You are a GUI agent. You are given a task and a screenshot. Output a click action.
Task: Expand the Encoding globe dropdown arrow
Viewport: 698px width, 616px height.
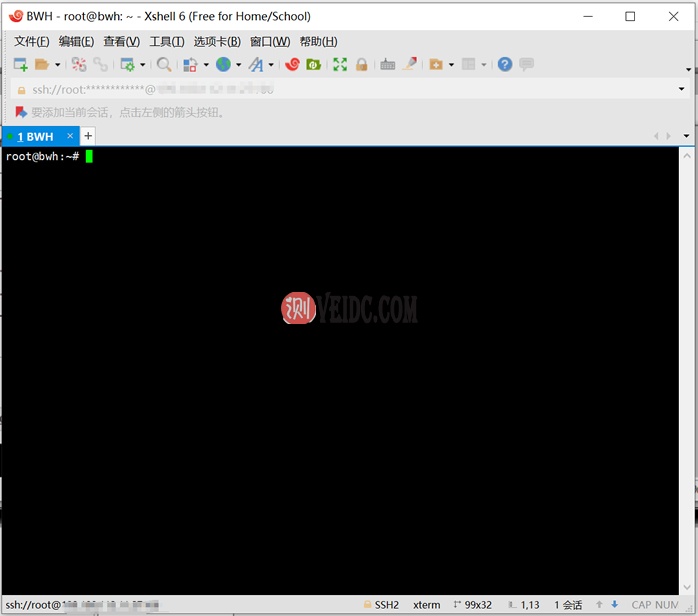[239, 65]
